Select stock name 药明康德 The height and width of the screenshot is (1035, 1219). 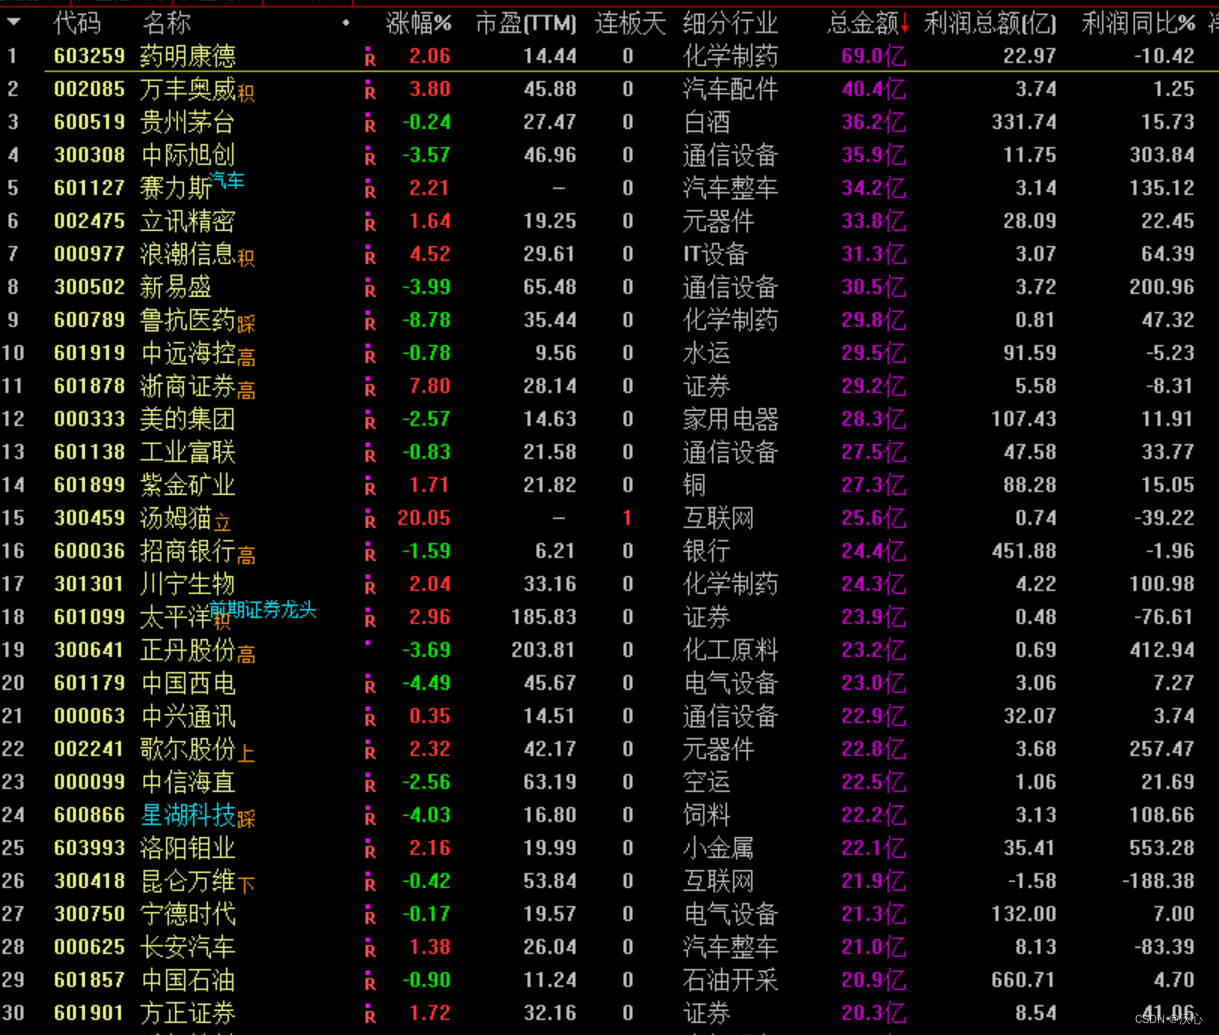point(188,56)
